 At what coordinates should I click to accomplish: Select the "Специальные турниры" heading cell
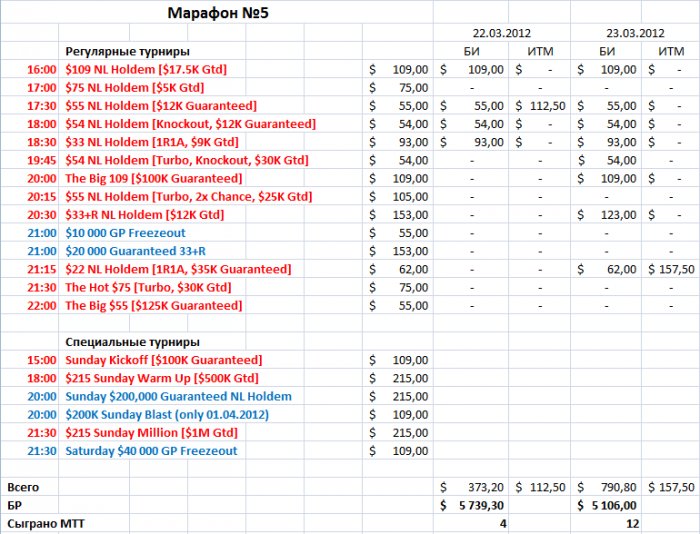(x=133, y=342)
